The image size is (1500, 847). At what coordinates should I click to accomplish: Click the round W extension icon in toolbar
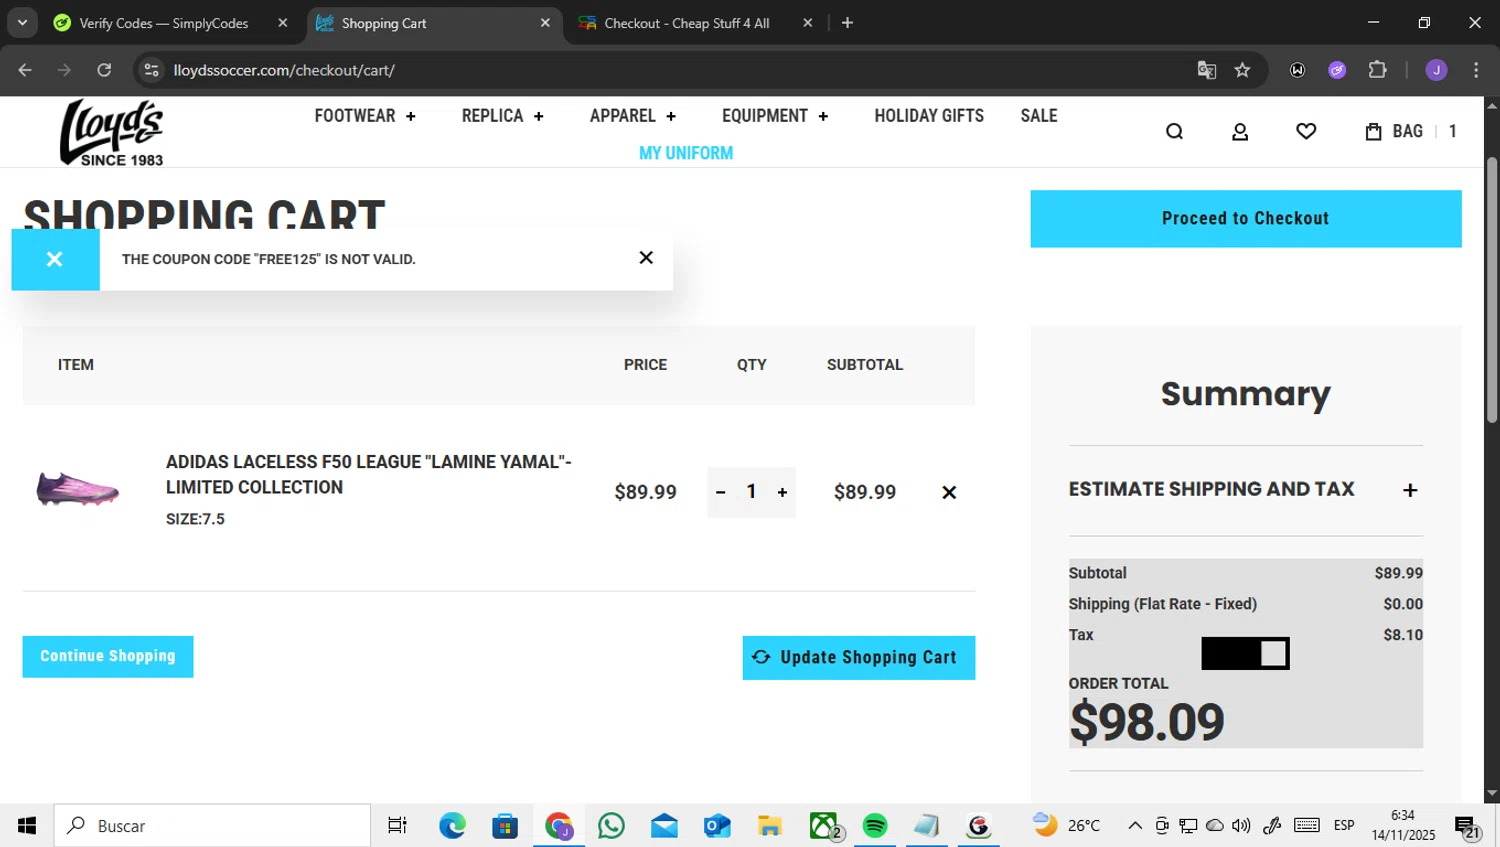(x=1297, y=70)
